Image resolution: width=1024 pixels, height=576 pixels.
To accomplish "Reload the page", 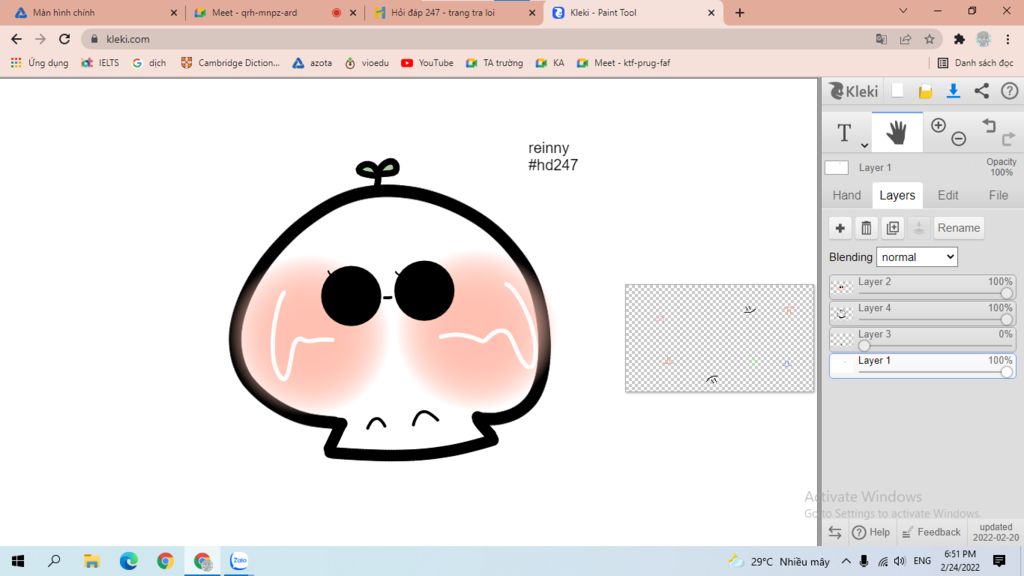I will coord(64,39).
